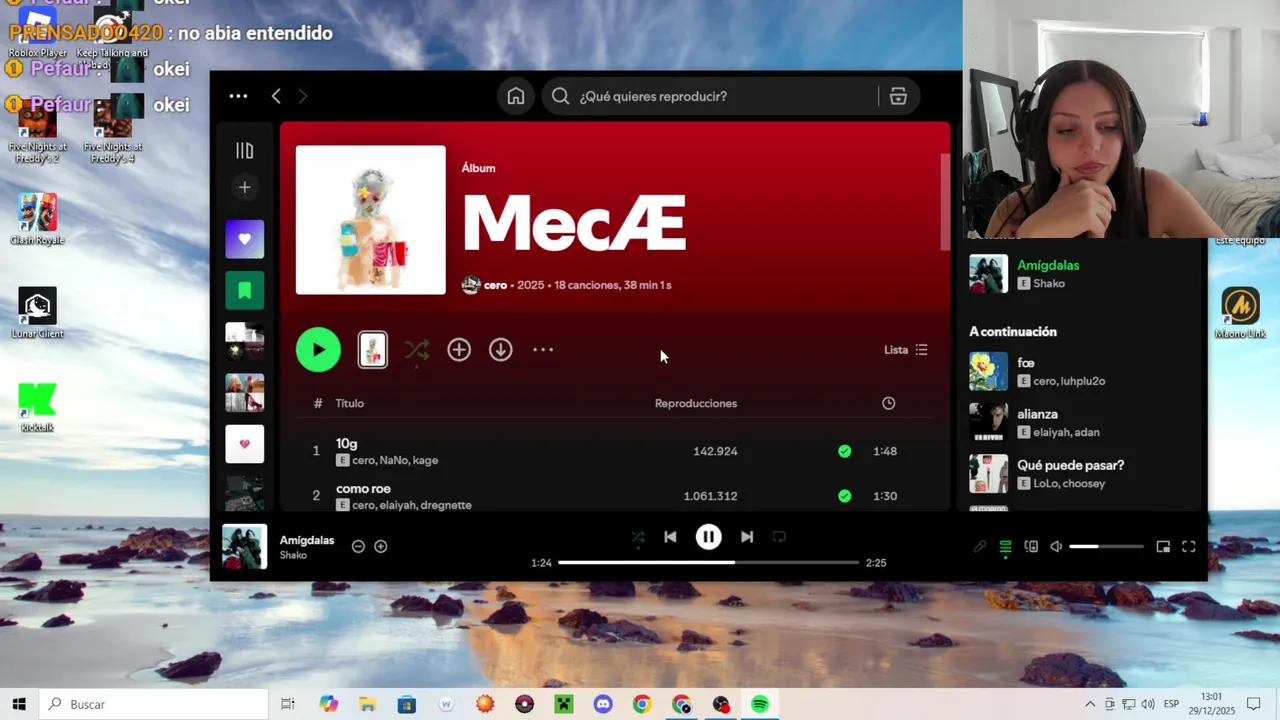The width and height of the screenshot is (1280, 720).
Task: Expand Your Library sidebar icon
Action: 244,151
